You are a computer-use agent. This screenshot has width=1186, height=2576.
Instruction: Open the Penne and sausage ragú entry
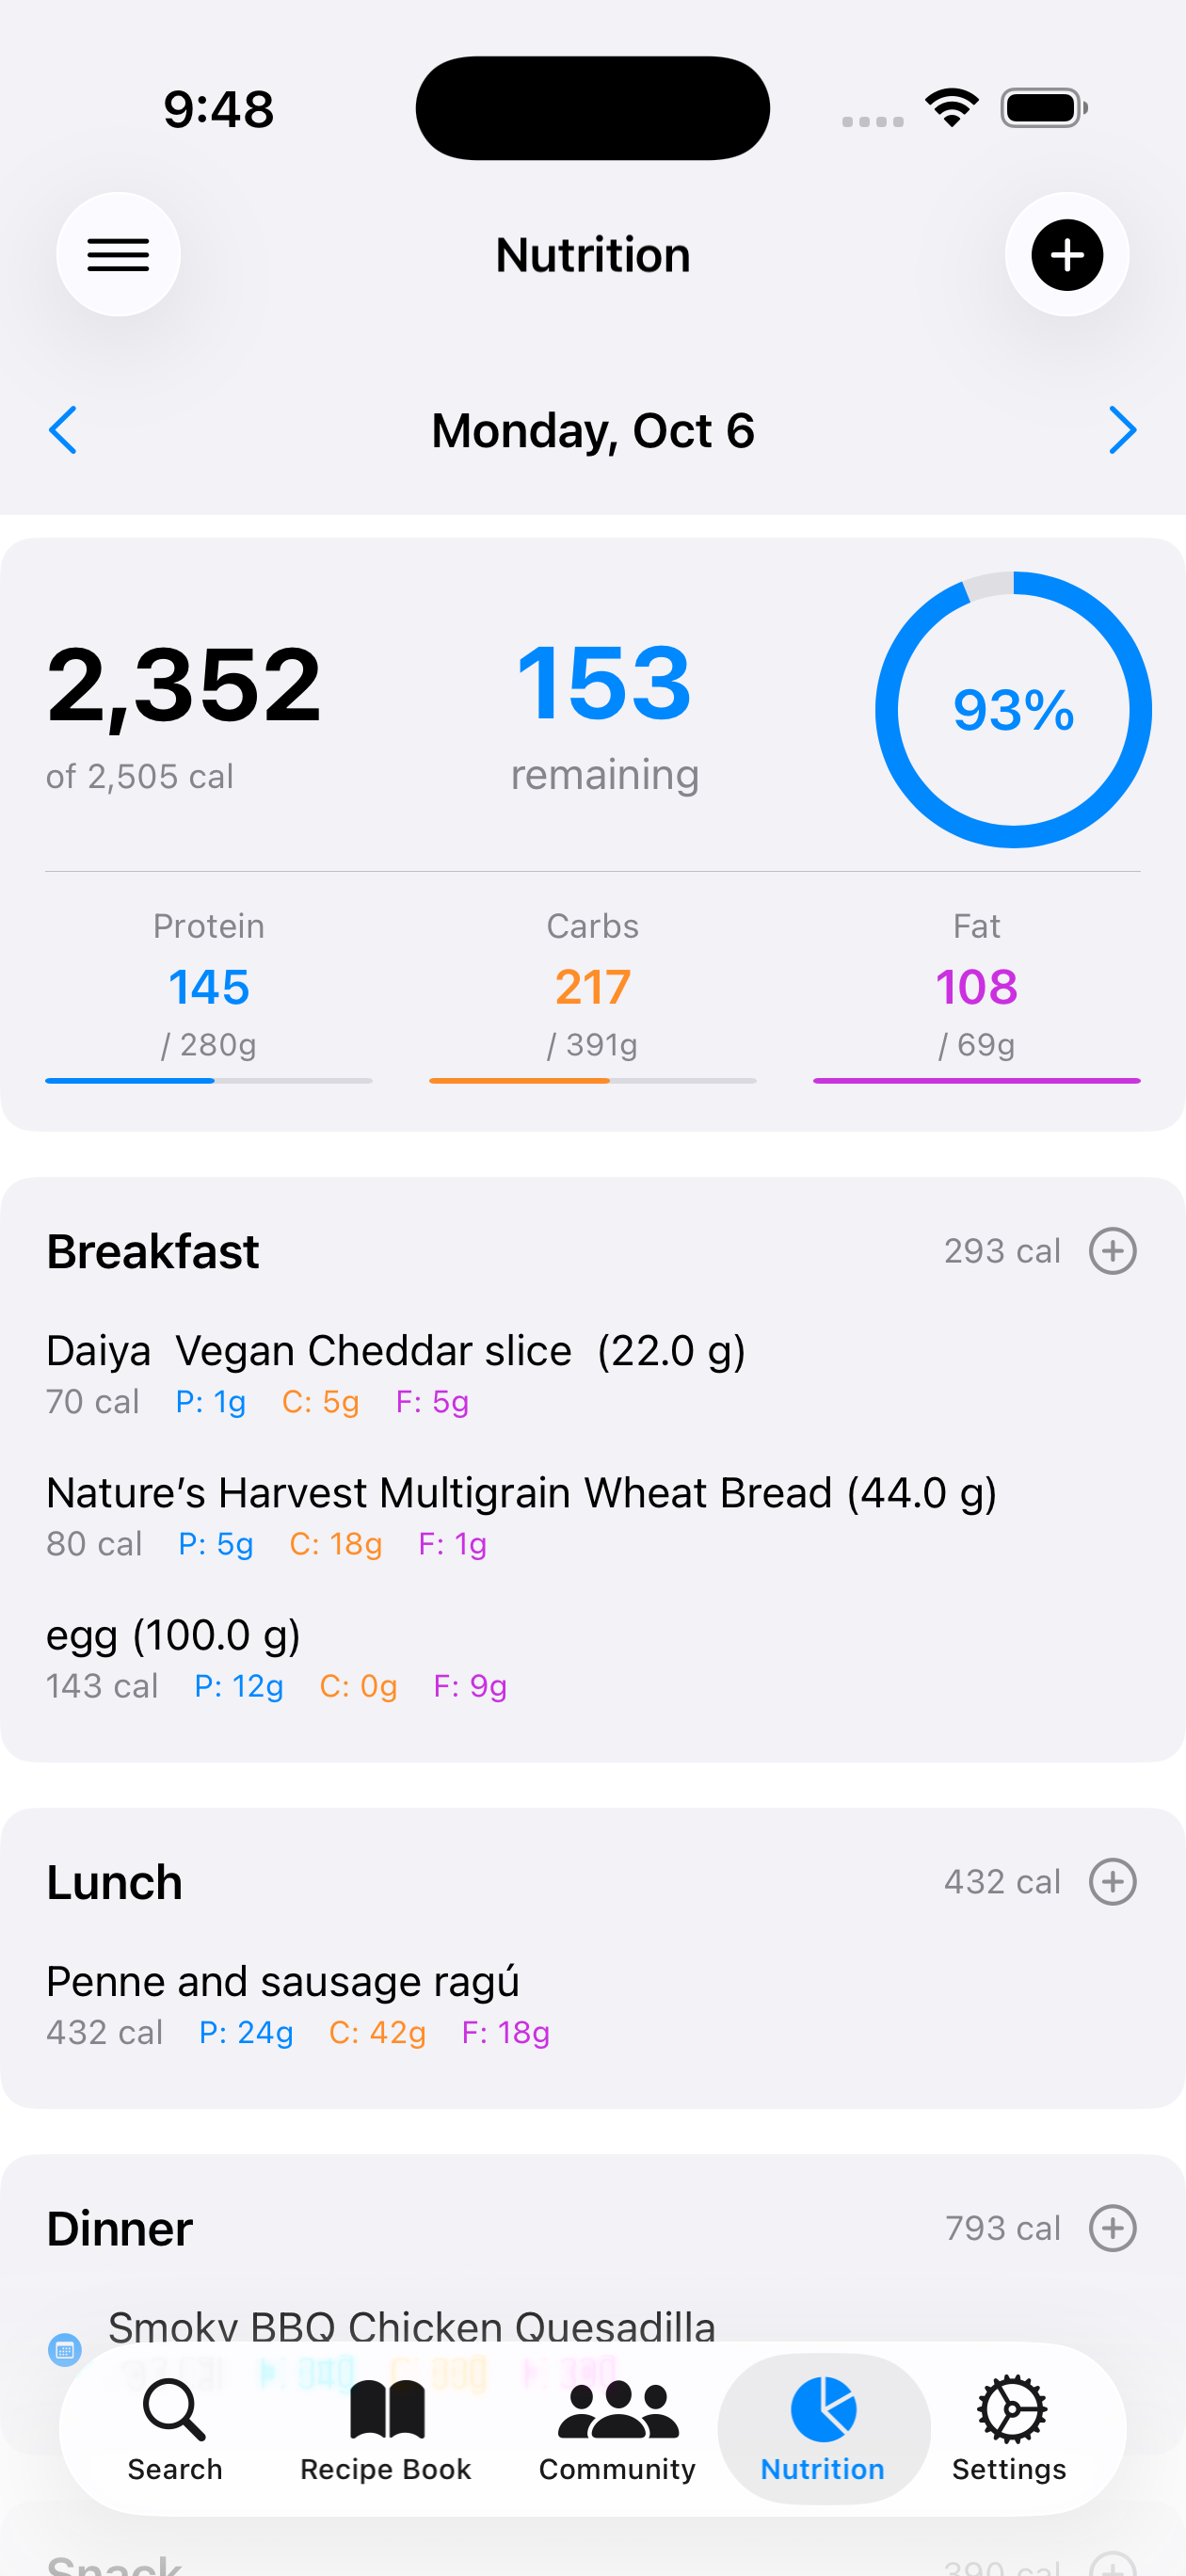[283, 1982]
